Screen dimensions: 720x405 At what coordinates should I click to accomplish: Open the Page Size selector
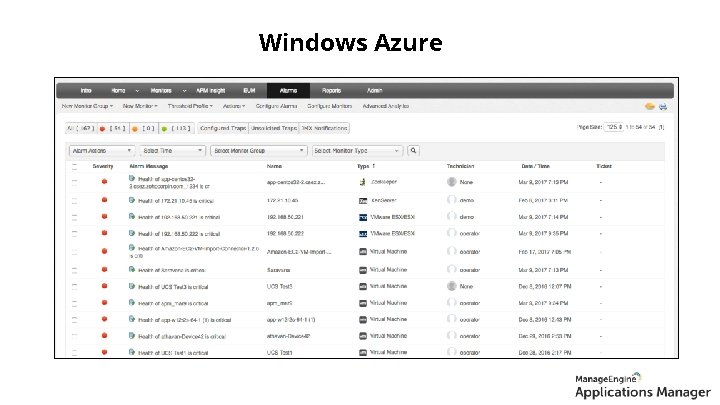(x=613, y=127)
